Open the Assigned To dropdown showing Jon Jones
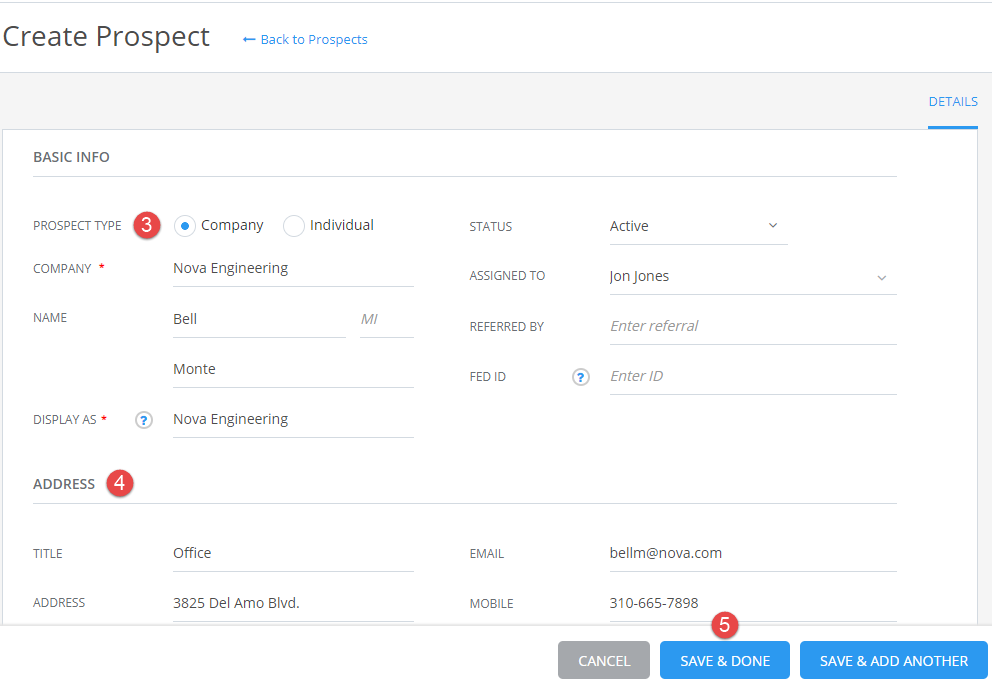Screen dimensions: 992x694 [x=753, y=277]
